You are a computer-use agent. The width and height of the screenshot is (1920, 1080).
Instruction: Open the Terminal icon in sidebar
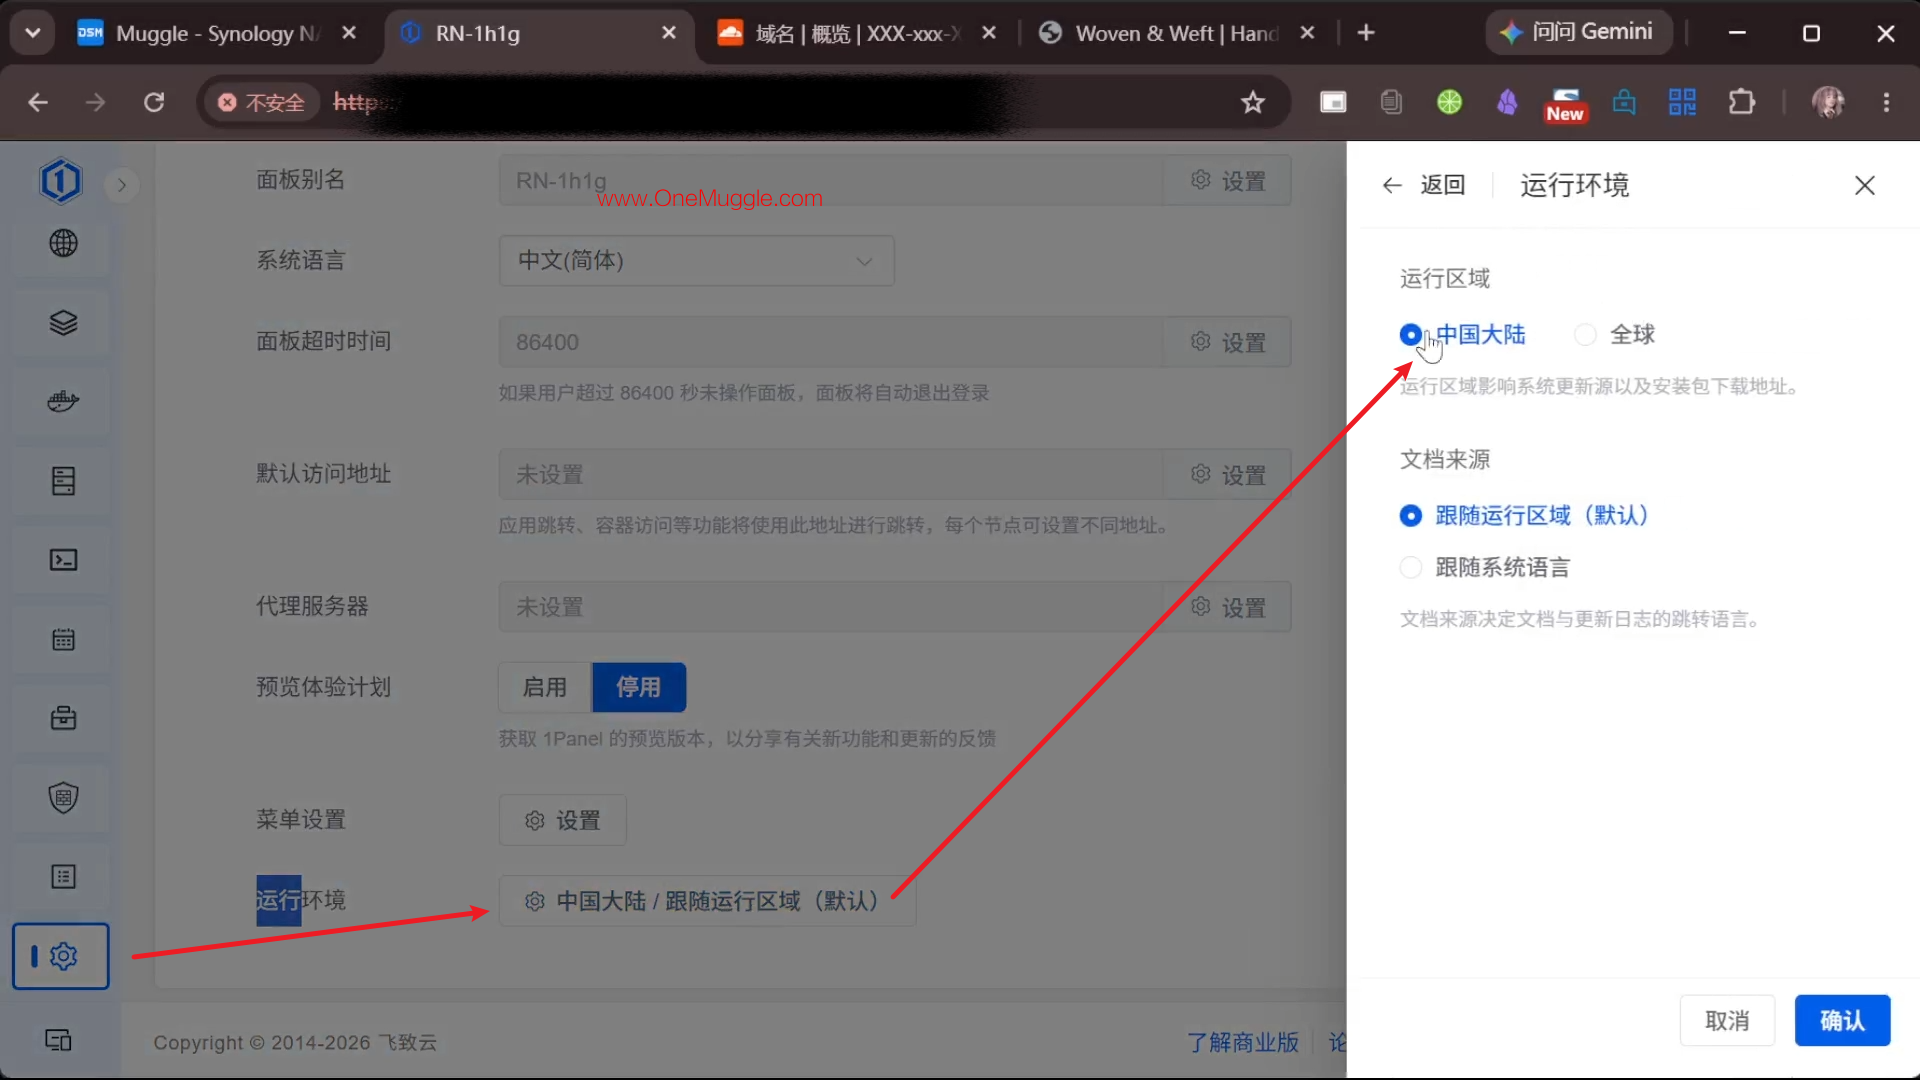tap(63, 560)
